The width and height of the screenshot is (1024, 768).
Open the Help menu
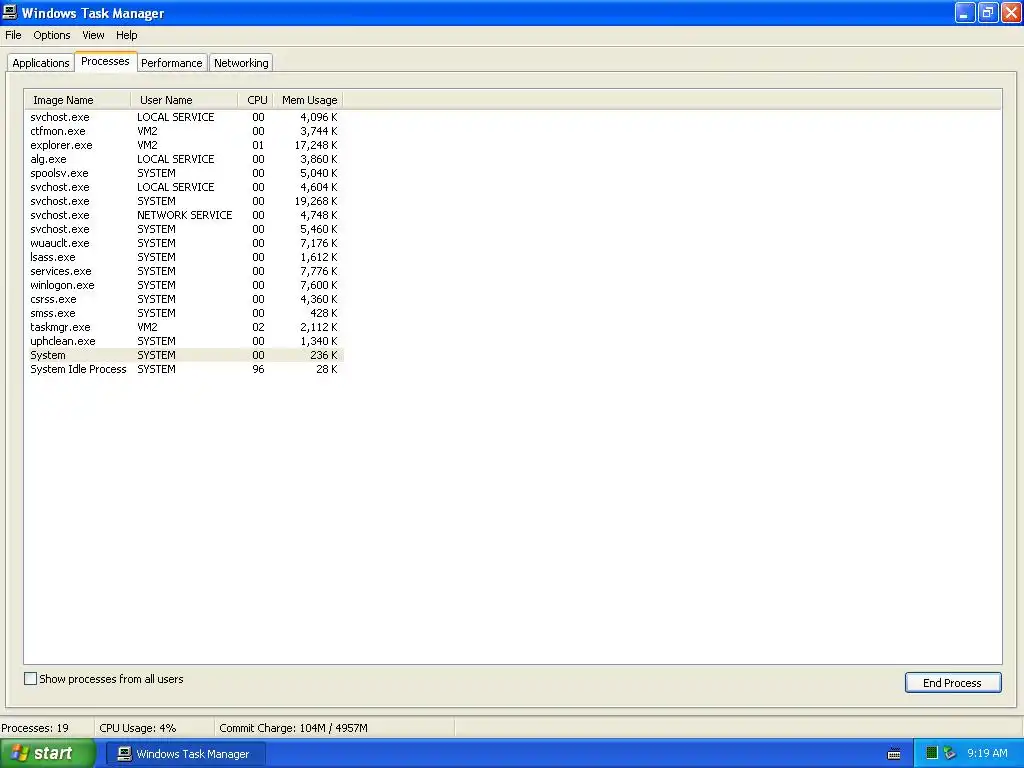pos(127,35)
